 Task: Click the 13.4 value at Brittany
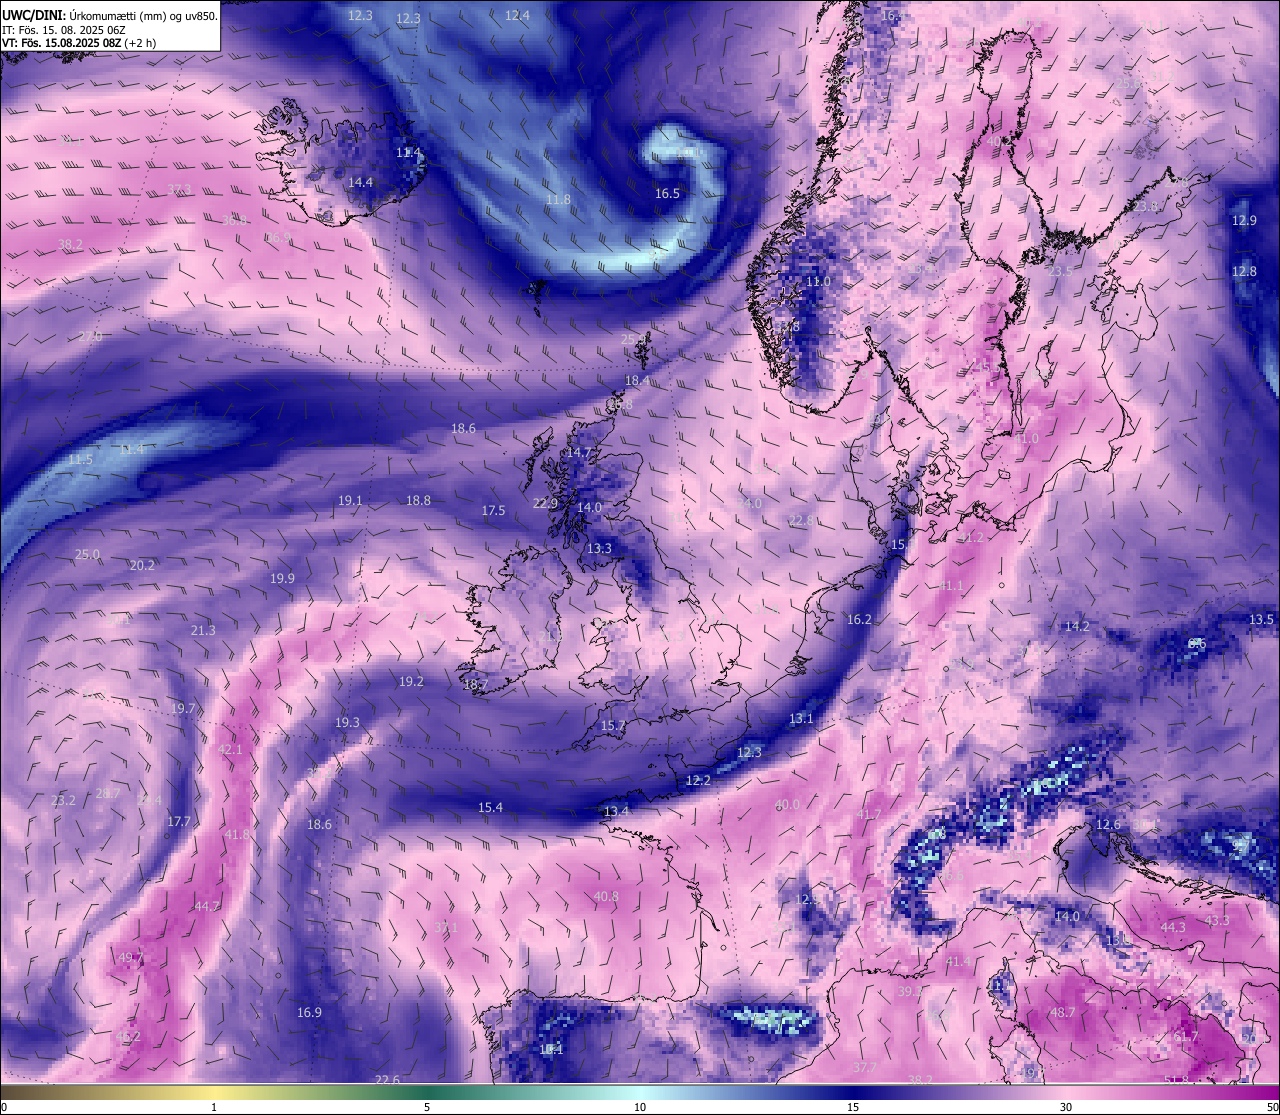tap(617, 812)
